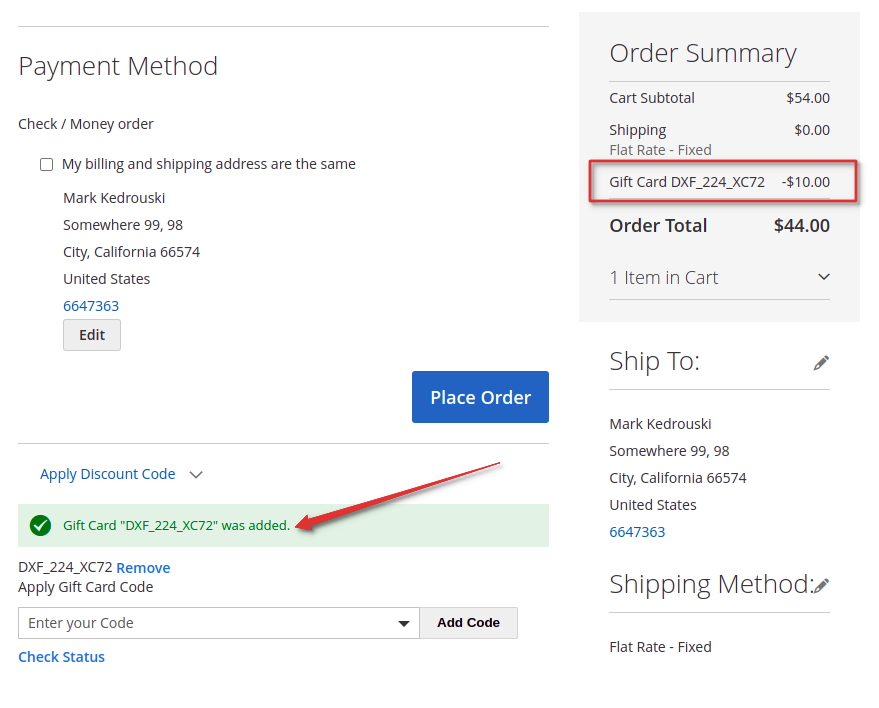
Task: Click the Order Summary heading
Action: [x=703, y=54]
